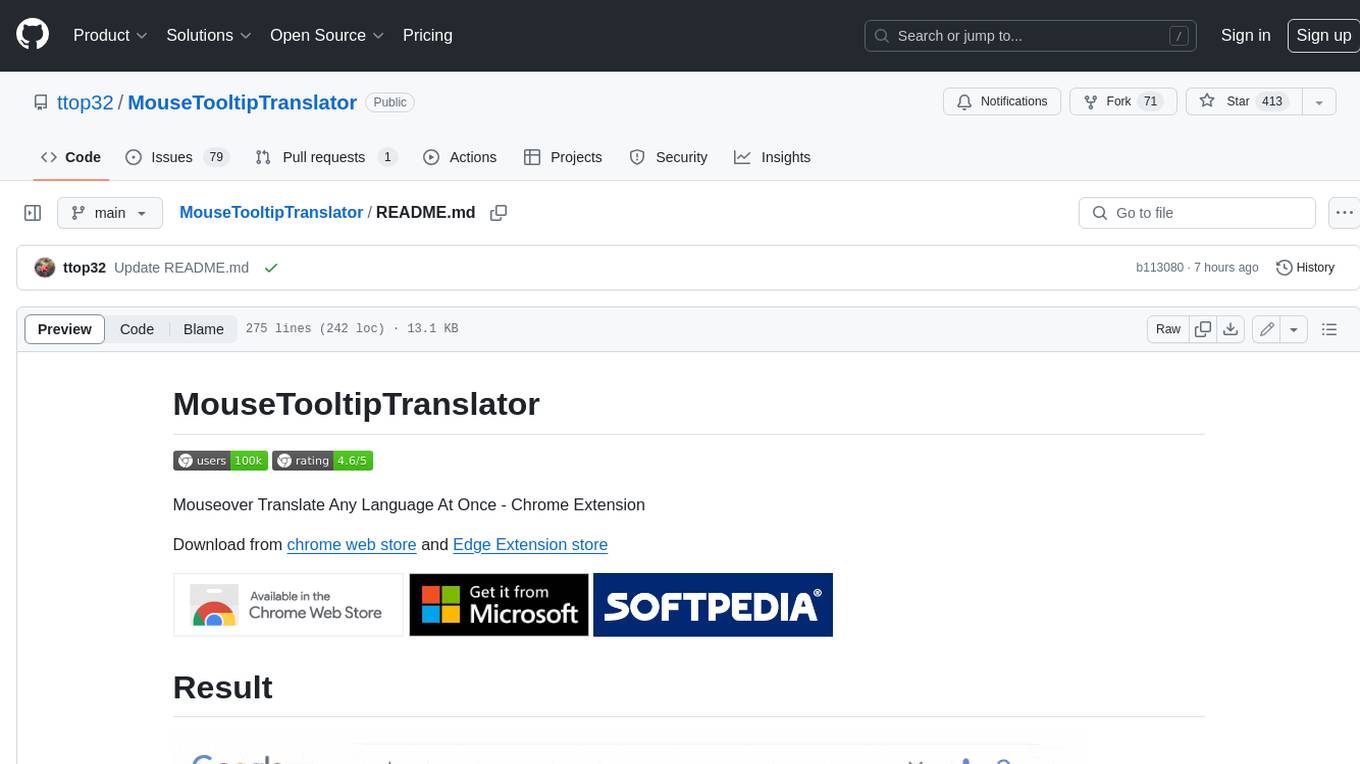Sign in to GitHub
1360x764 pixels.
pyautogui.click(x=1245, y=35)
